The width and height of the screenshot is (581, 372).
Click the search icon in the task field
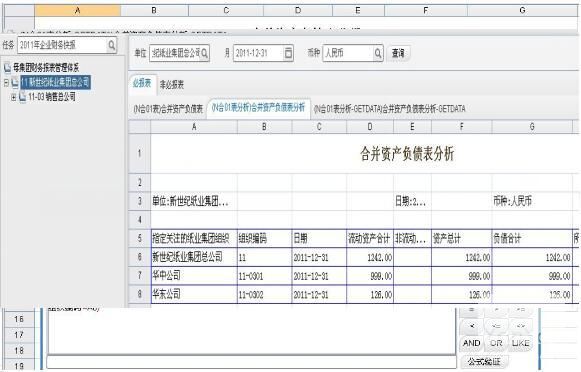(111, 45)
